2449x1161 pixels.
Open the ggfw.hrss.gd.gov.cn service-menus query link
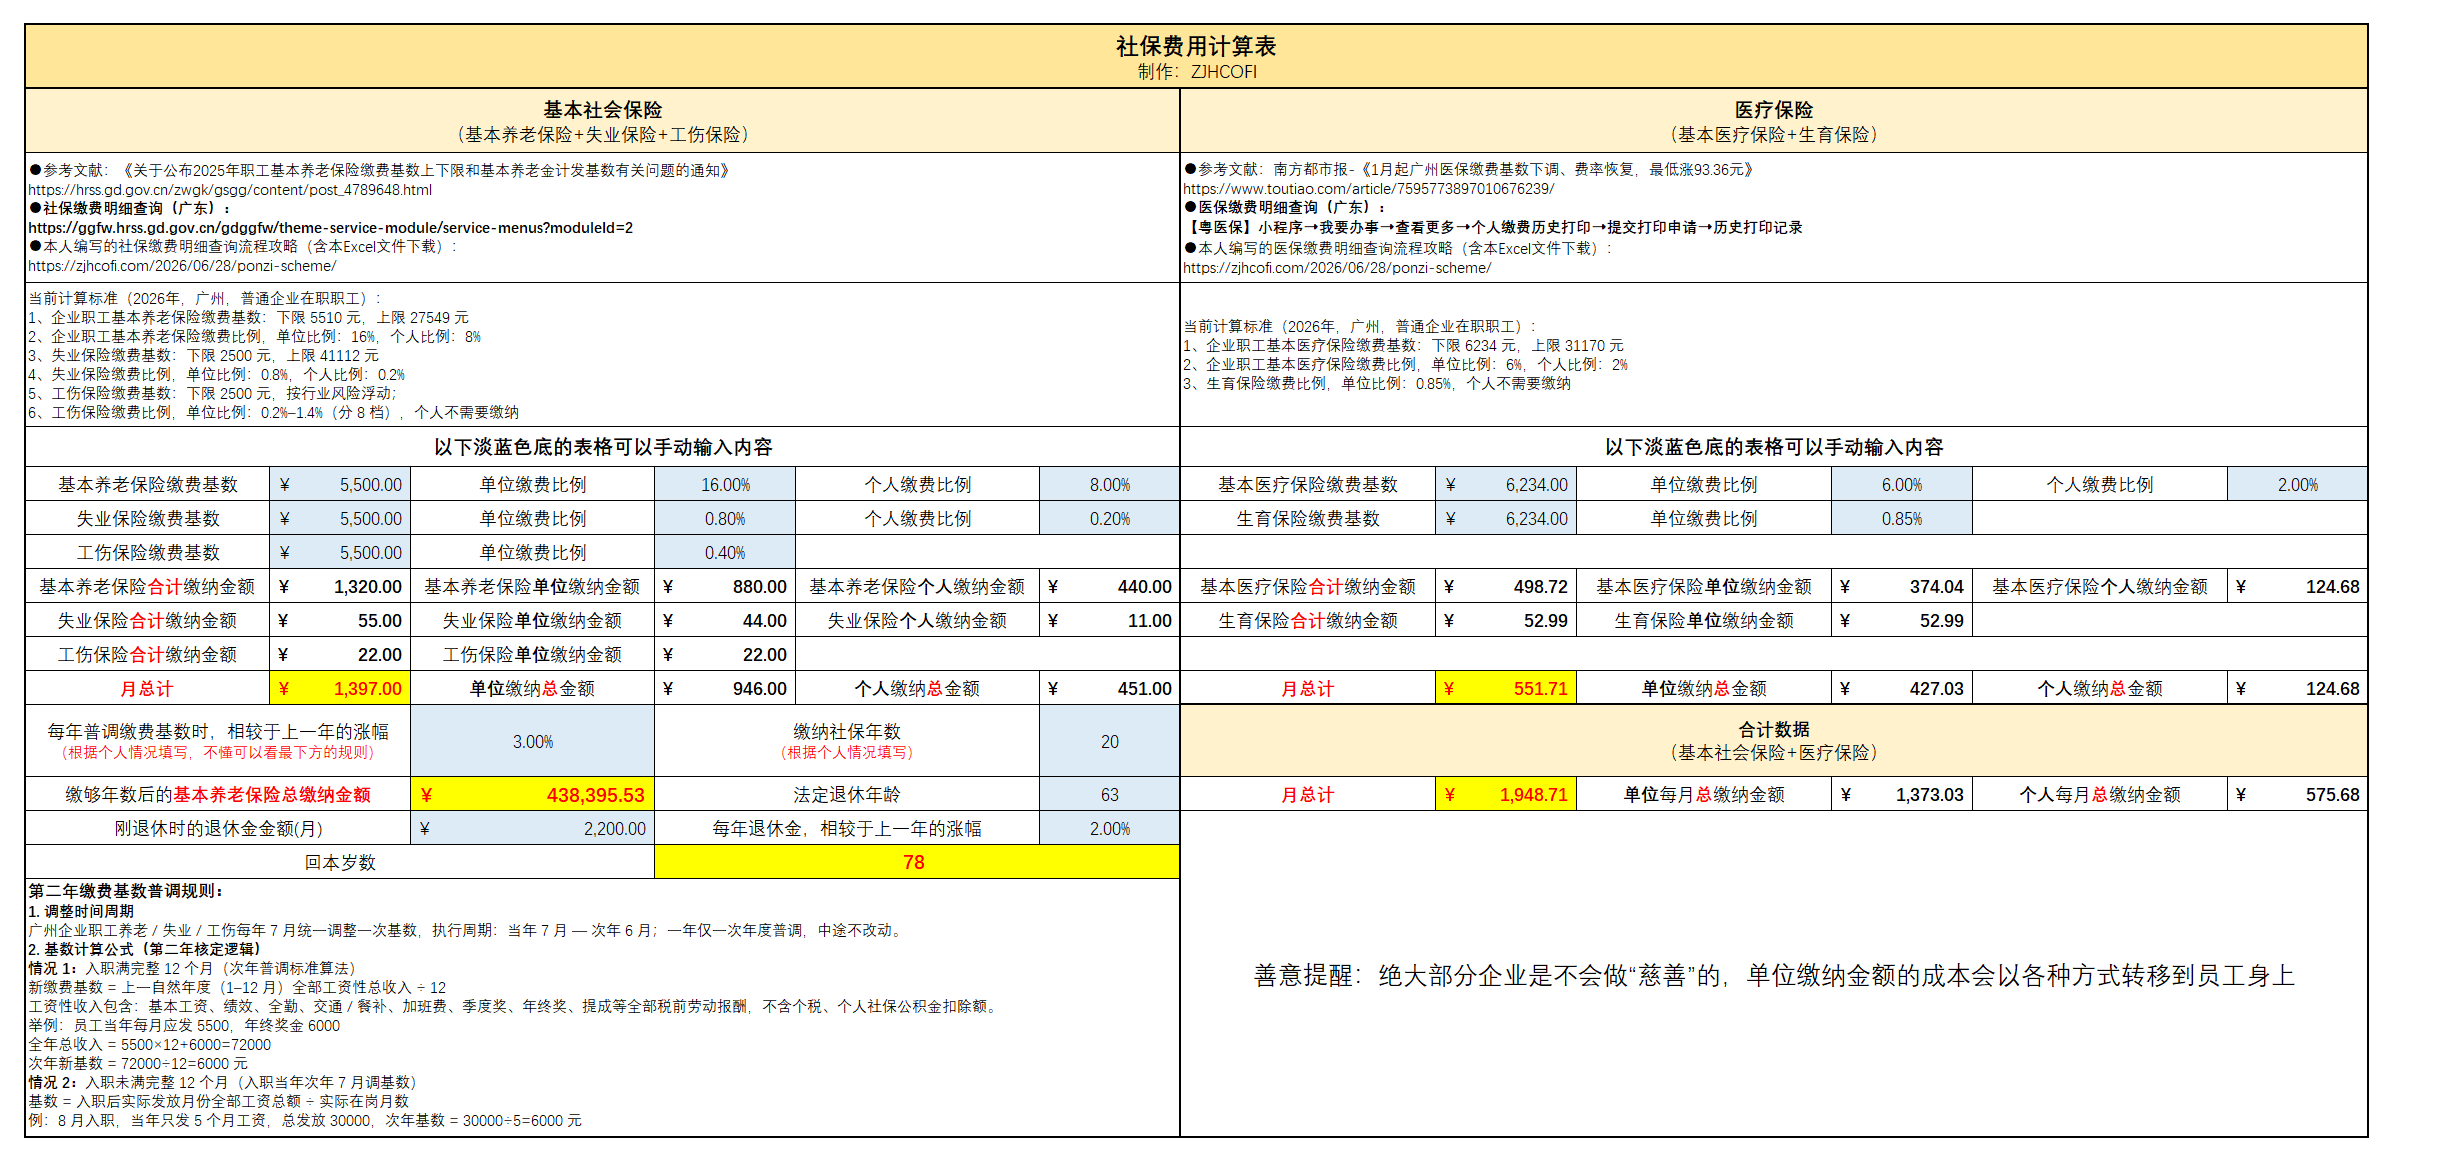pos(330,228)
